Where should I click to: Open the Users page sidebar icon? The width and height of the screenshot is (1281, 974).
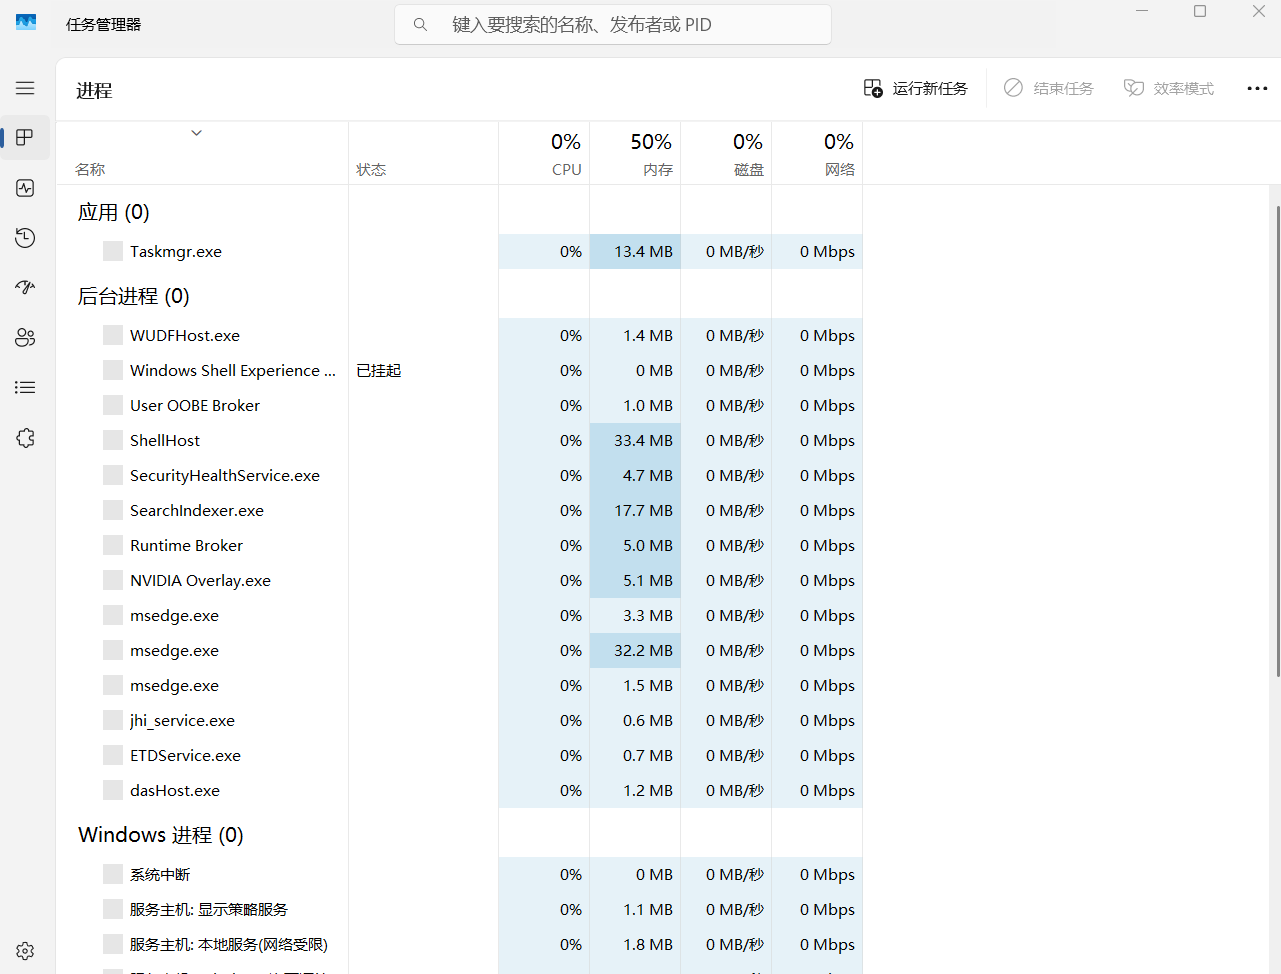coord(25,338)
